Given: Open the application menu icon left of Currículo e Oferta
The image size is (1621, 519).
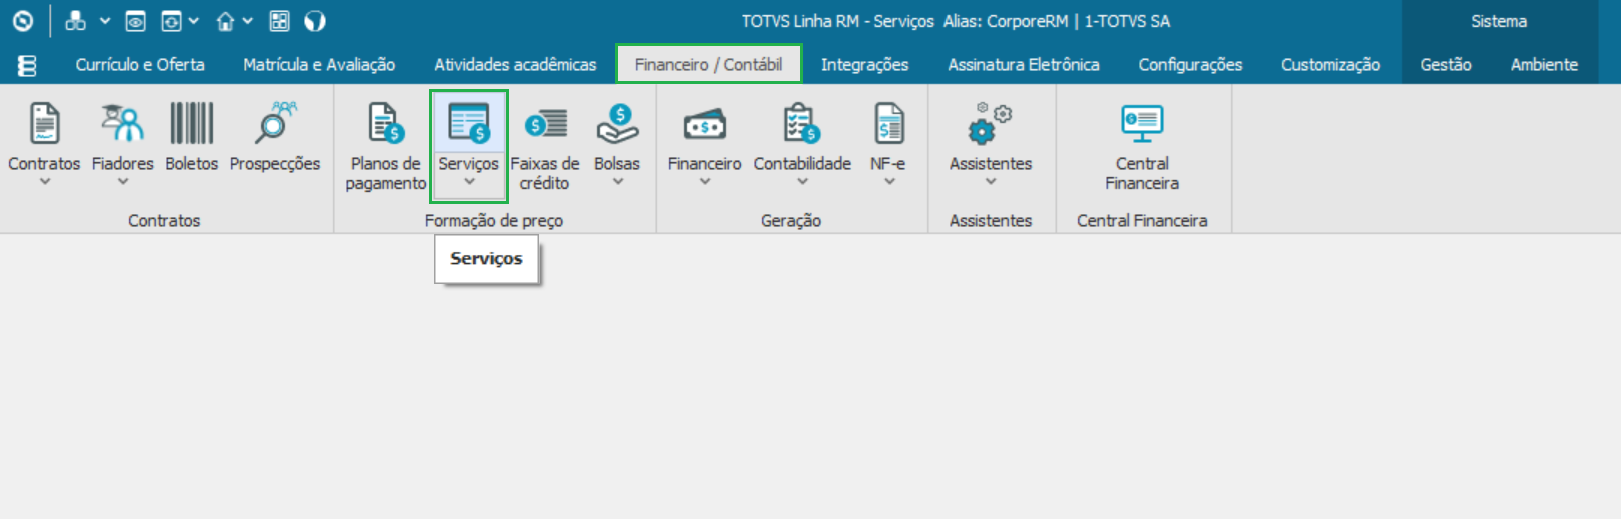Looking at the screenshot, I should (x=28, y=65).
